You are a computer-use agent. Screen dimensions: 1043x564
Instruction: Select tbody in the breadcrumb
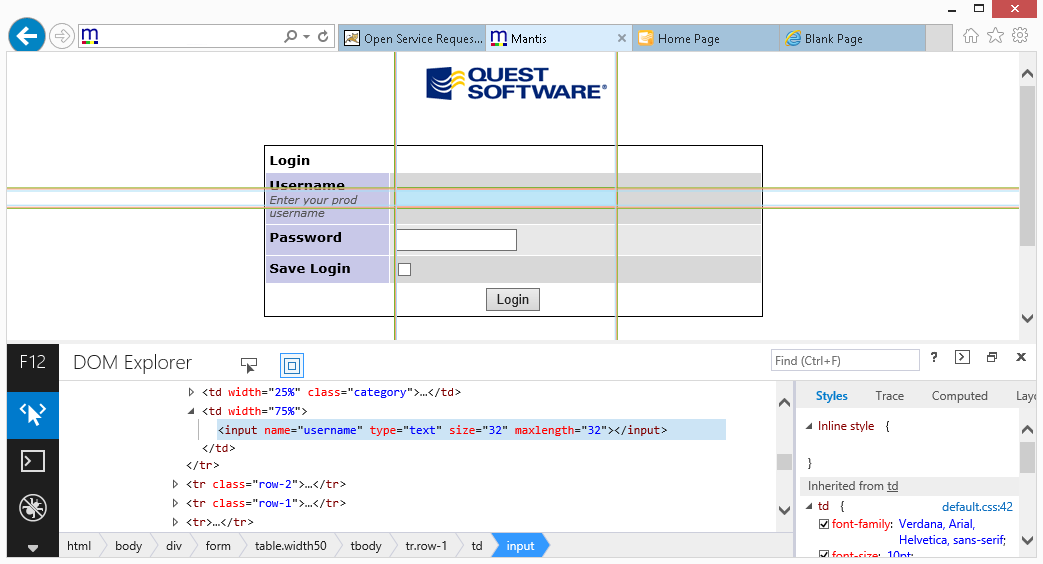366,546
